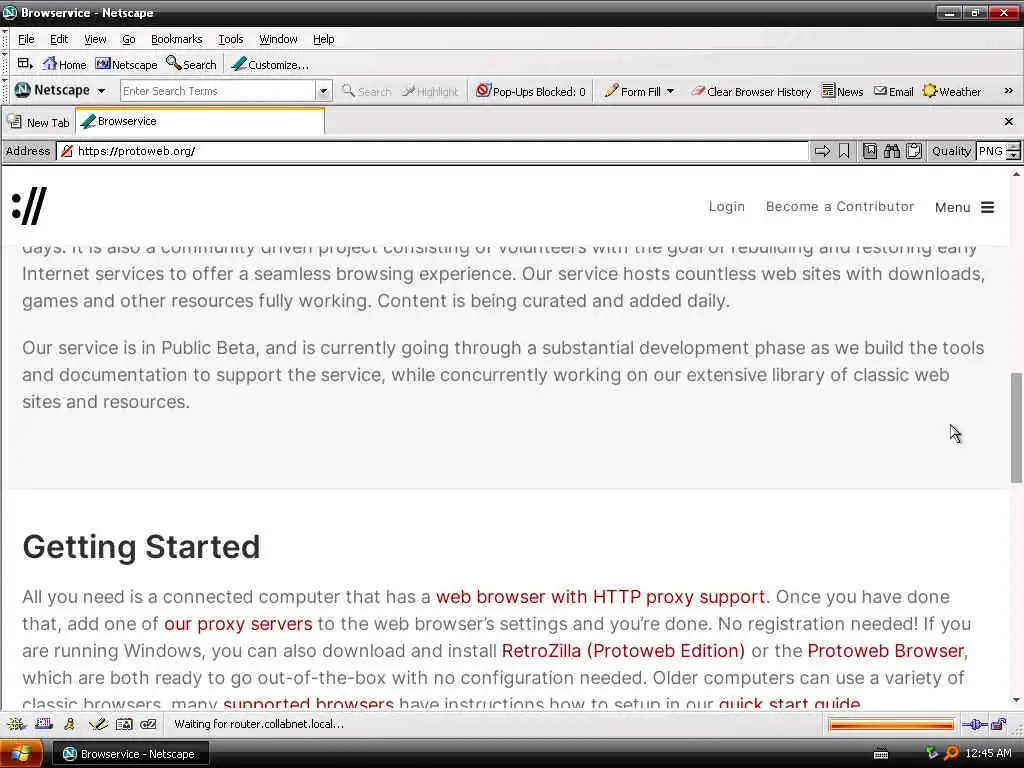The image size is (1024, 768).
Task: Select the Browservice tab
Action: [x=200, y=121]
